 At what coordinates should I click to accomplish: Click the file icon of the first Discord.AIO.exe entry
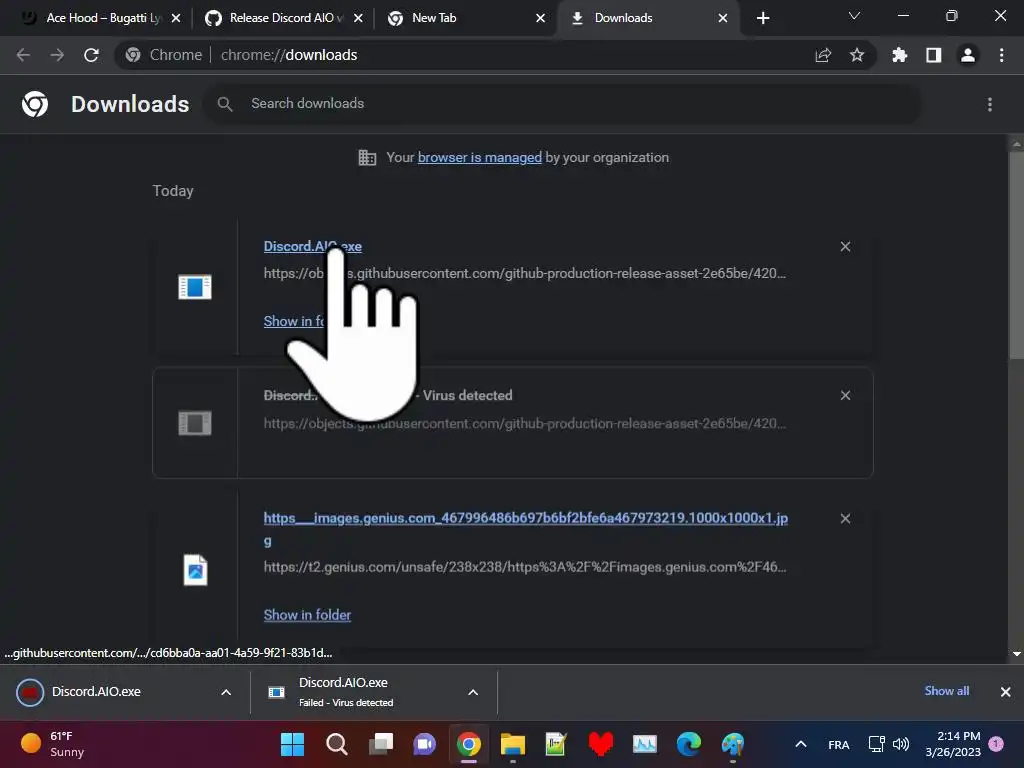tap(195, 287)
